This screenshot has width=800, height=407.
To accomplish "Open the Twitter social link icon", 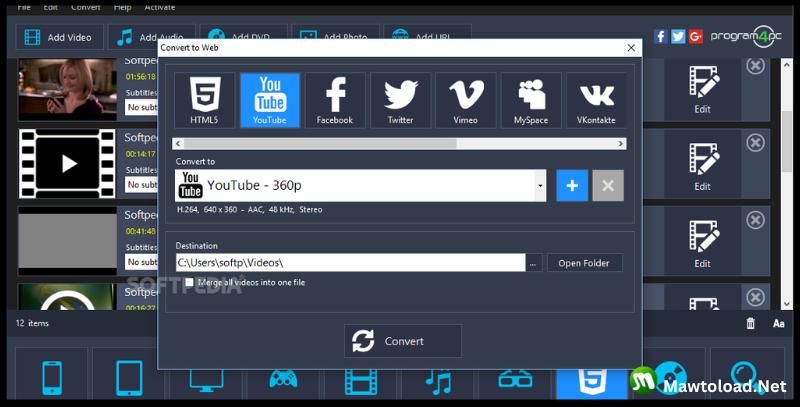I will click(x=678, y=36).
